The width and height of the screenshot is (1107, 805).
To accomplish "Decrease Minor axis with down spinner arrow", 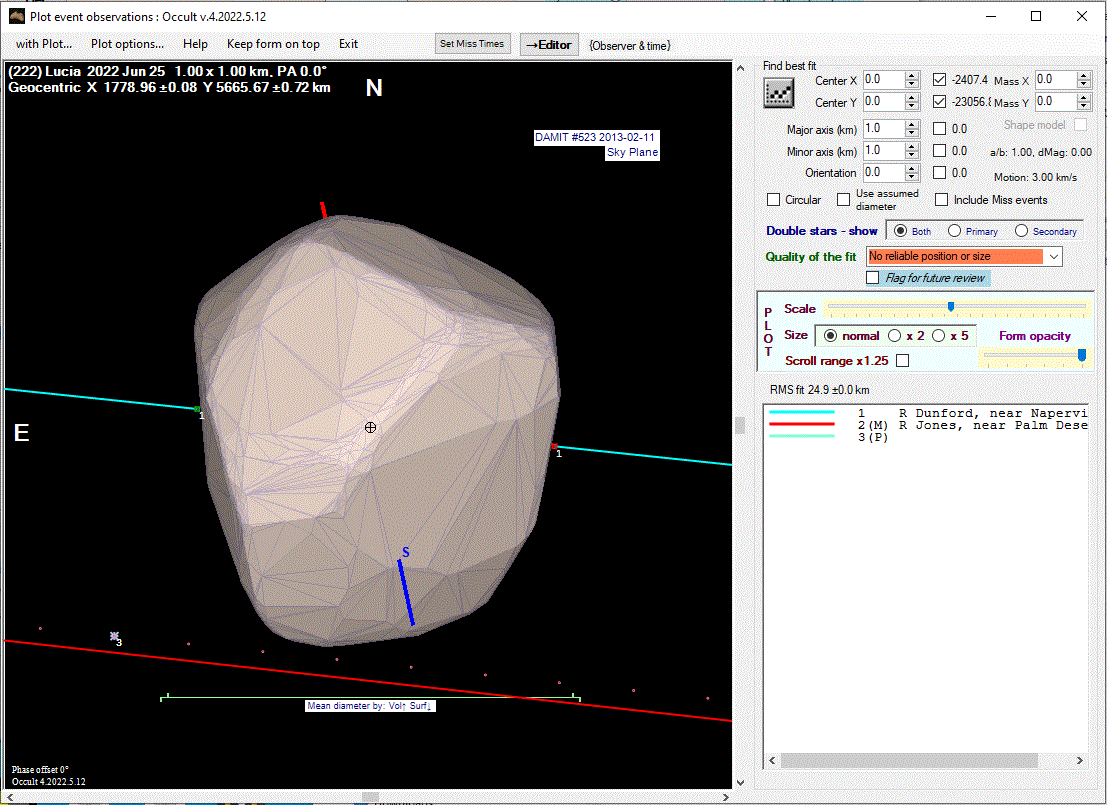I will click(911, 155).
